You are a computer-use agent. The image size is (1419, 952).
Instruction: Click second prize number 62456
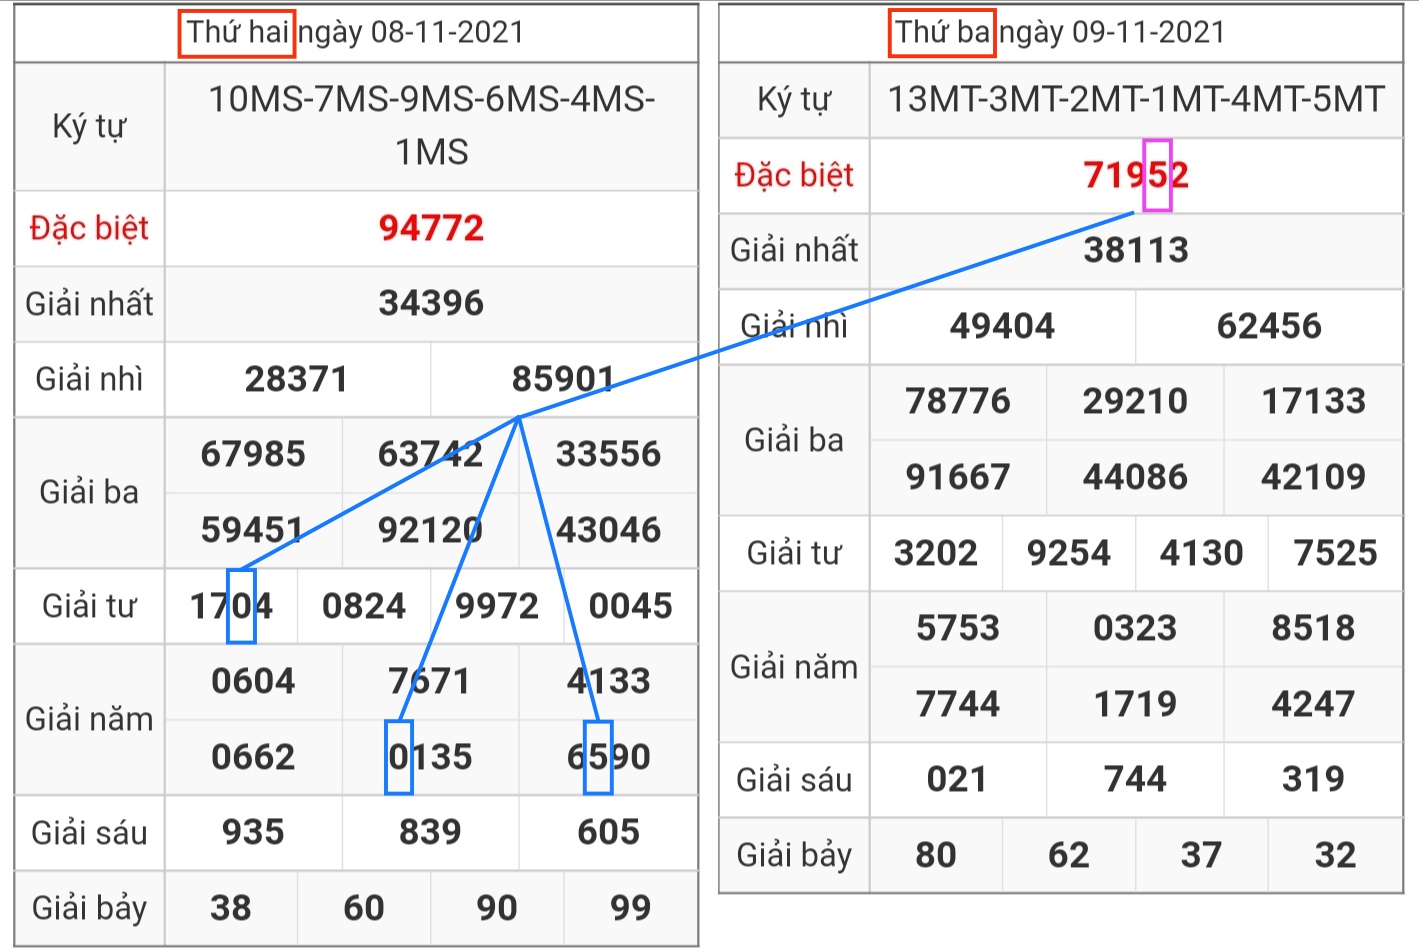(1270, 326)
